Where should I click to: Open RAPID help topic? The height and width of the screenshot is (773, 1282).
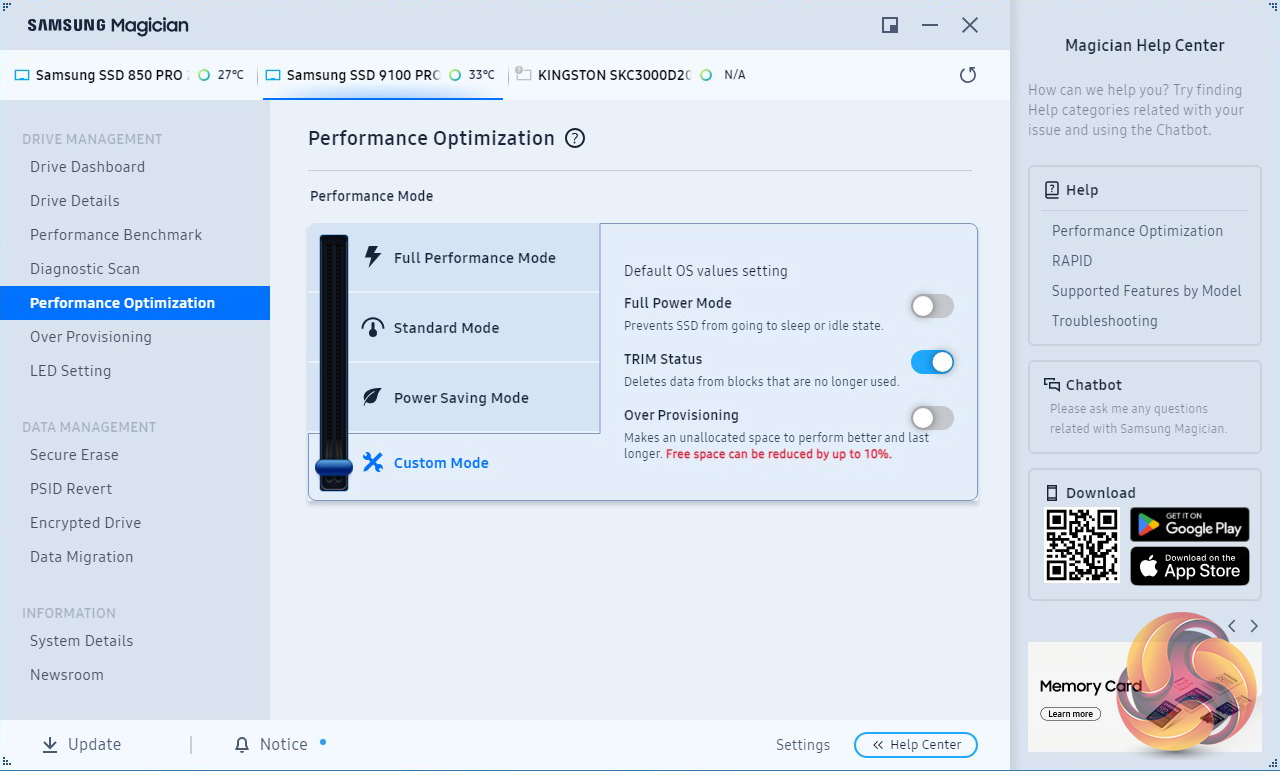point(1072,261)
